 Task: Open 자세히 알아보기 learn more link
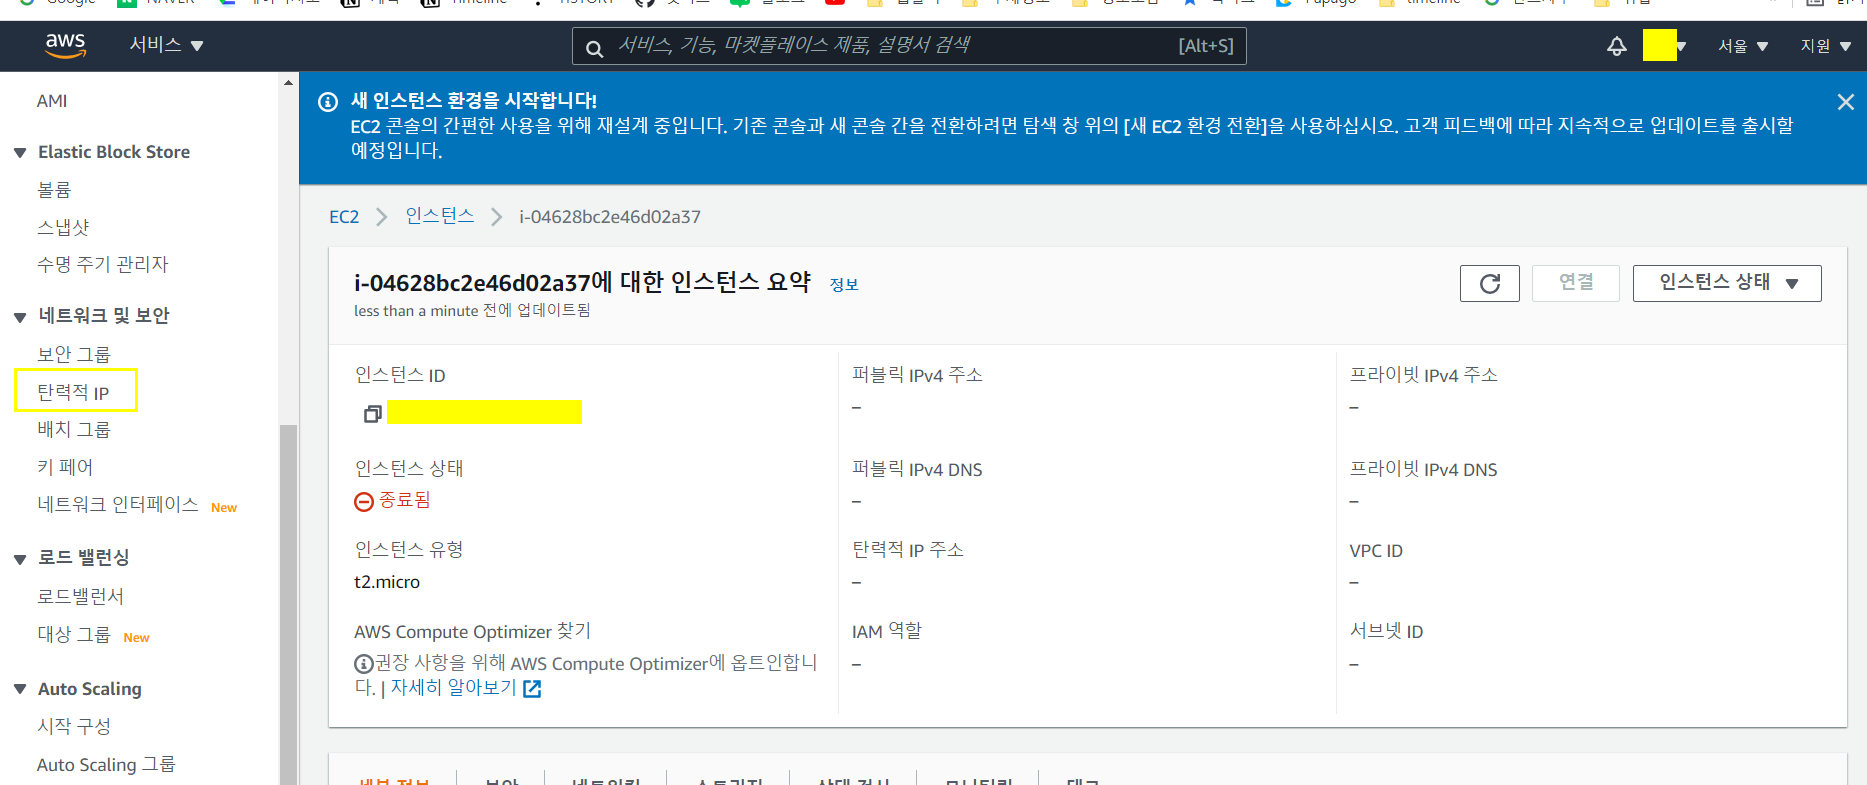coord(454,688)
